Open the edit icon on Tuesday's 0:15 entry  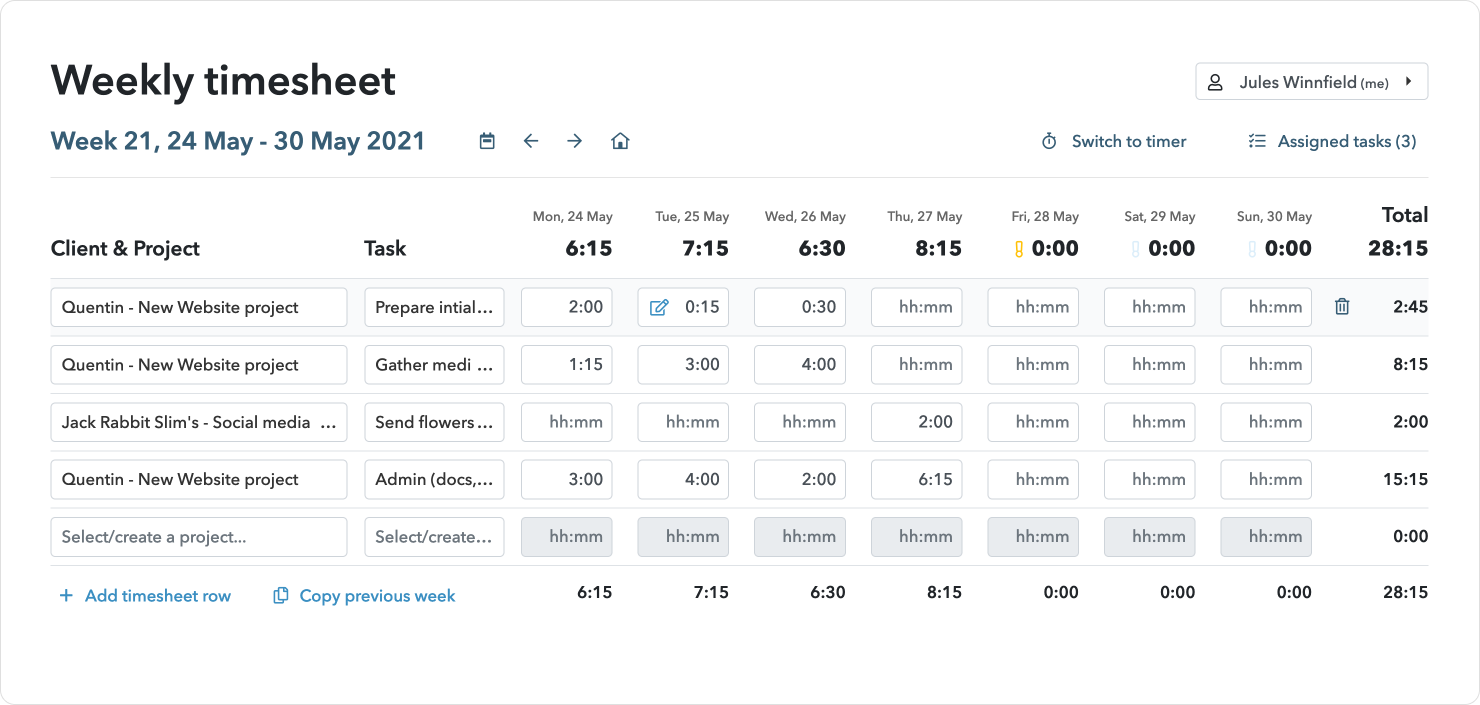click(659, 307)
